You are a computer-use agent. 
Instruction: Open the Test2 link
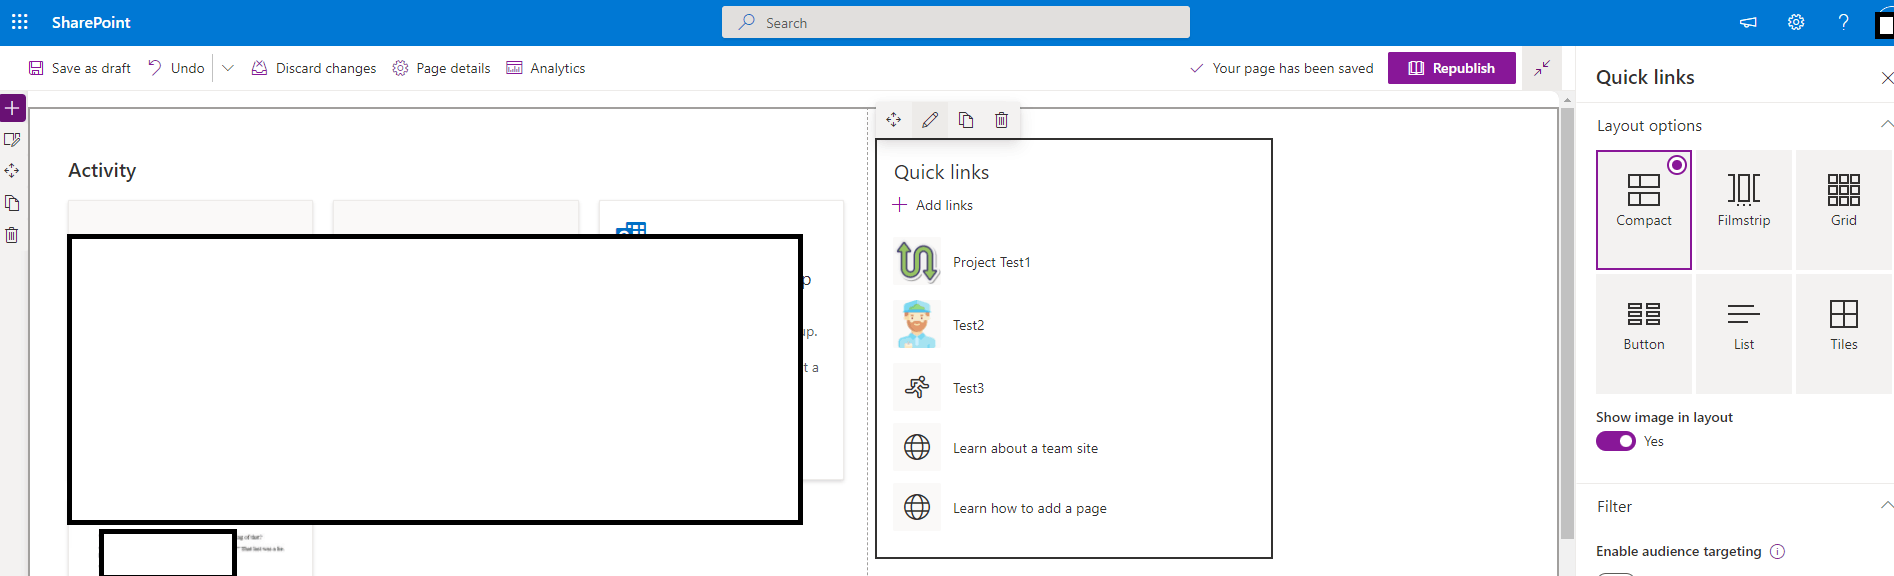point(968,325)
